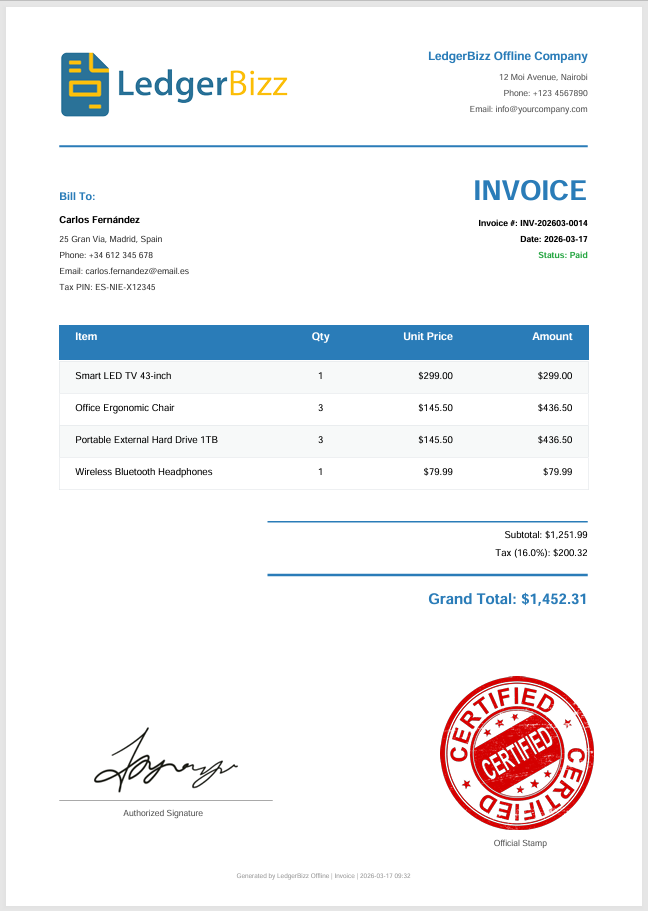Screen dimensions: 648x911
Task: Click the Grand Total $1,452.31 text
Action: (x=507, y=599)
